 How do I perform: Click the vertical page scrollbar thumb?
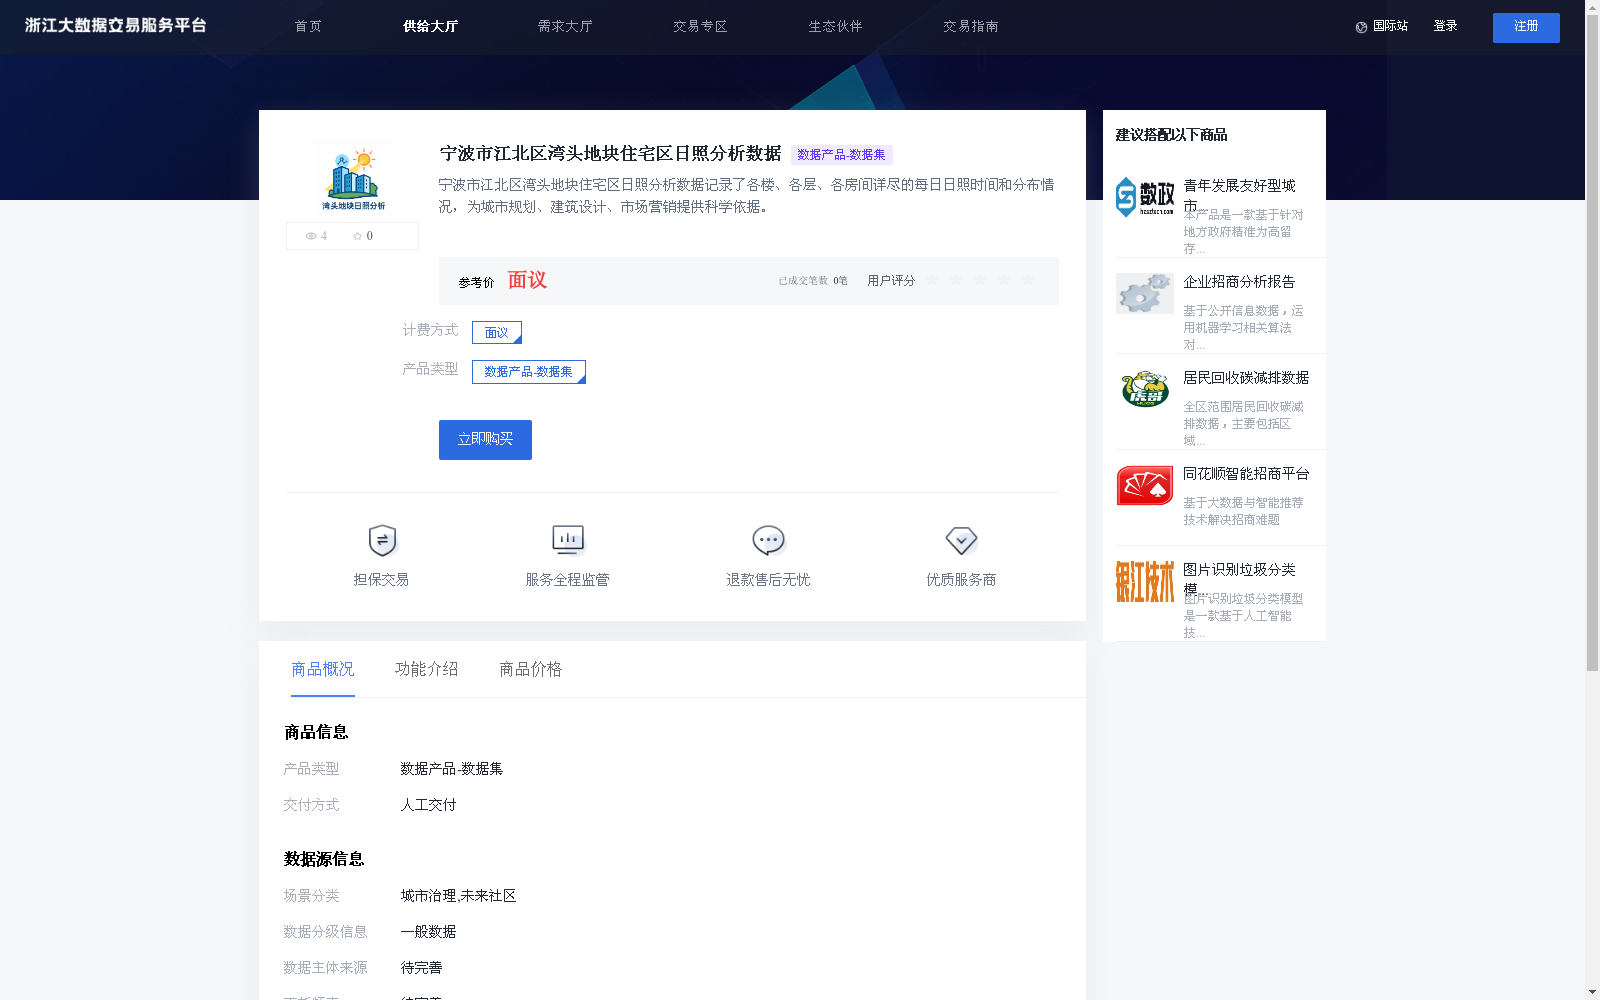point(1592,342)
